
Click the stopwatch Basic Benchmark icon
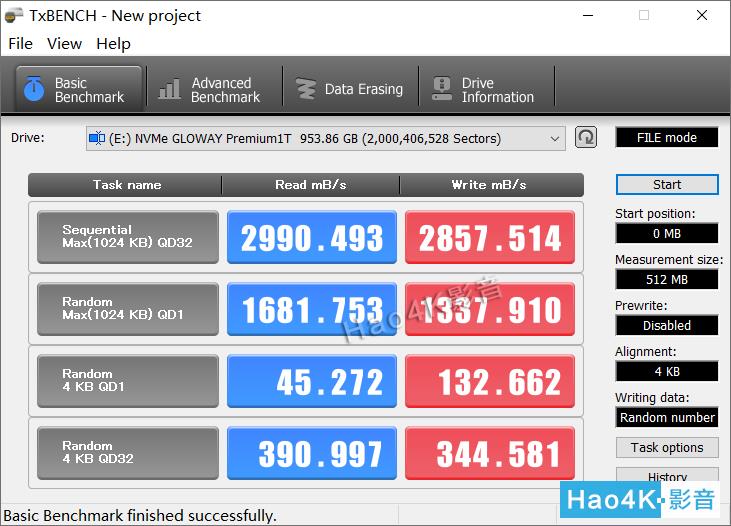tap(34, 89)
